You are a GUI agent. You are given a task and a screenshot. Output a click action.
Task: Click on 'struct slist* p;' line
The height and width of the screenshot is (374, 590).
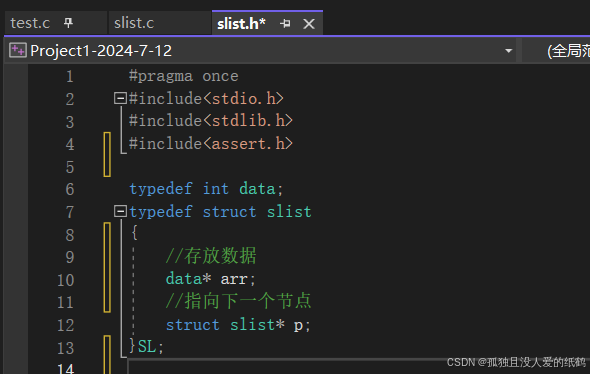click(x=239, y=325)
